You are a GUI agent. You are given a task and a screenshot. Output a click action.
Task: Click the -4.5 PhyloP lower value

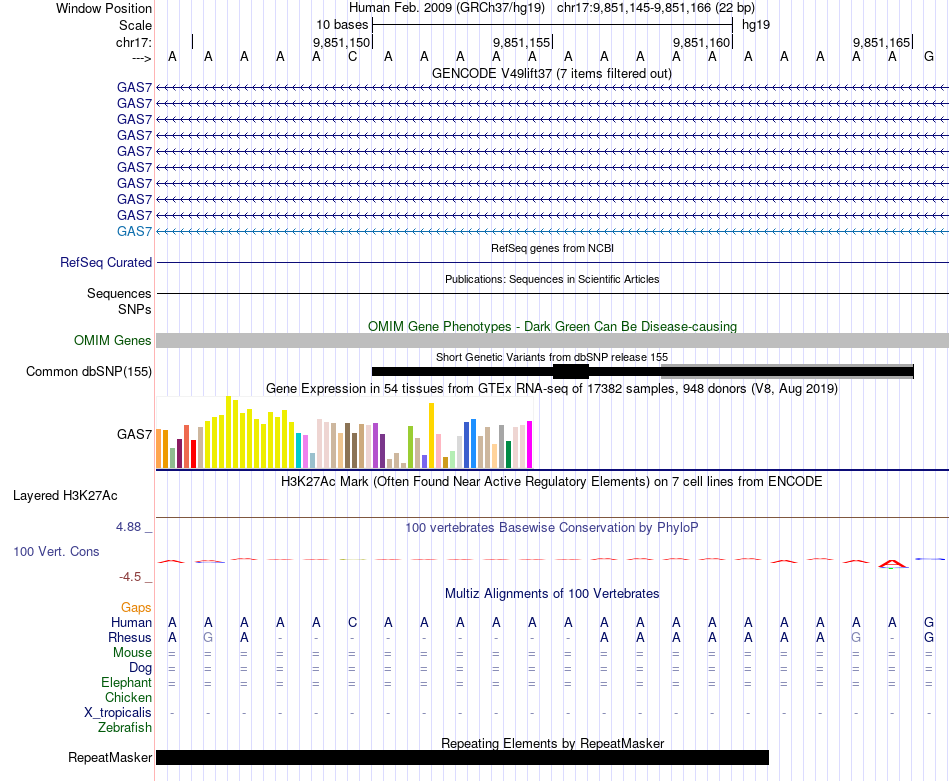point(130,577)
